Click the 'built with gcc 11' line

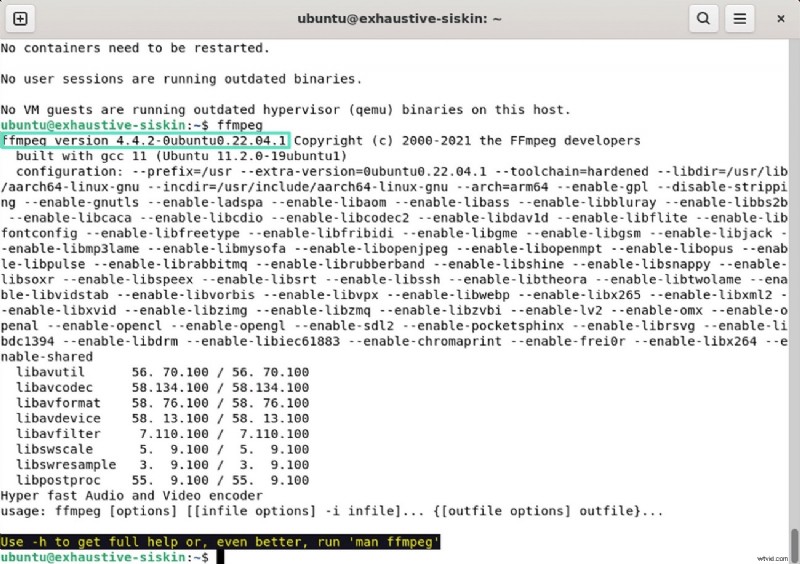(x=181, y=156)
